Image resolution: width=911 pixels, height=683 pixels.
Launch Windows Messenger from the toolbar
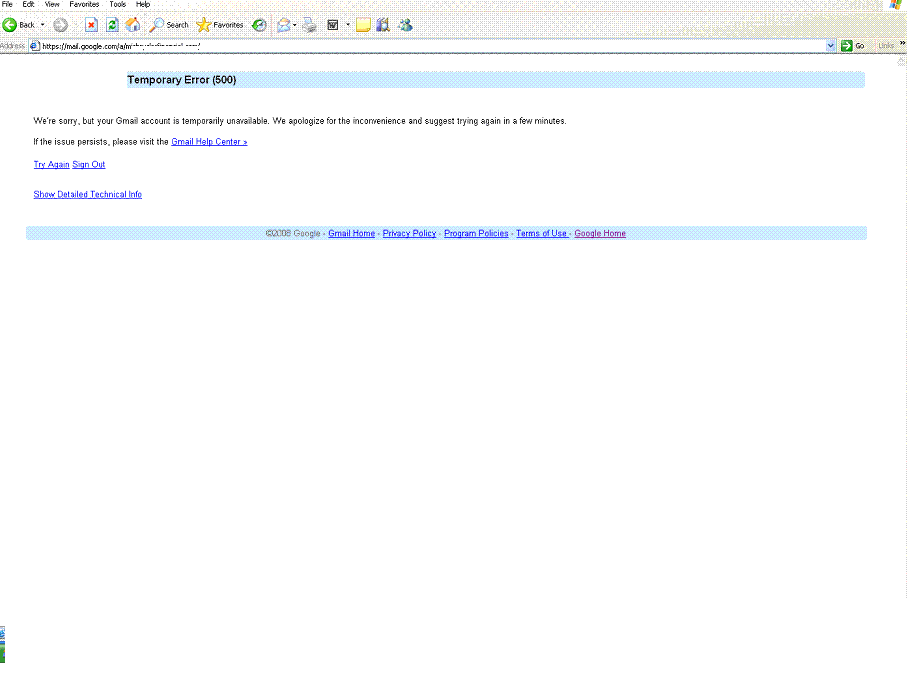click(x=407, y=25)
